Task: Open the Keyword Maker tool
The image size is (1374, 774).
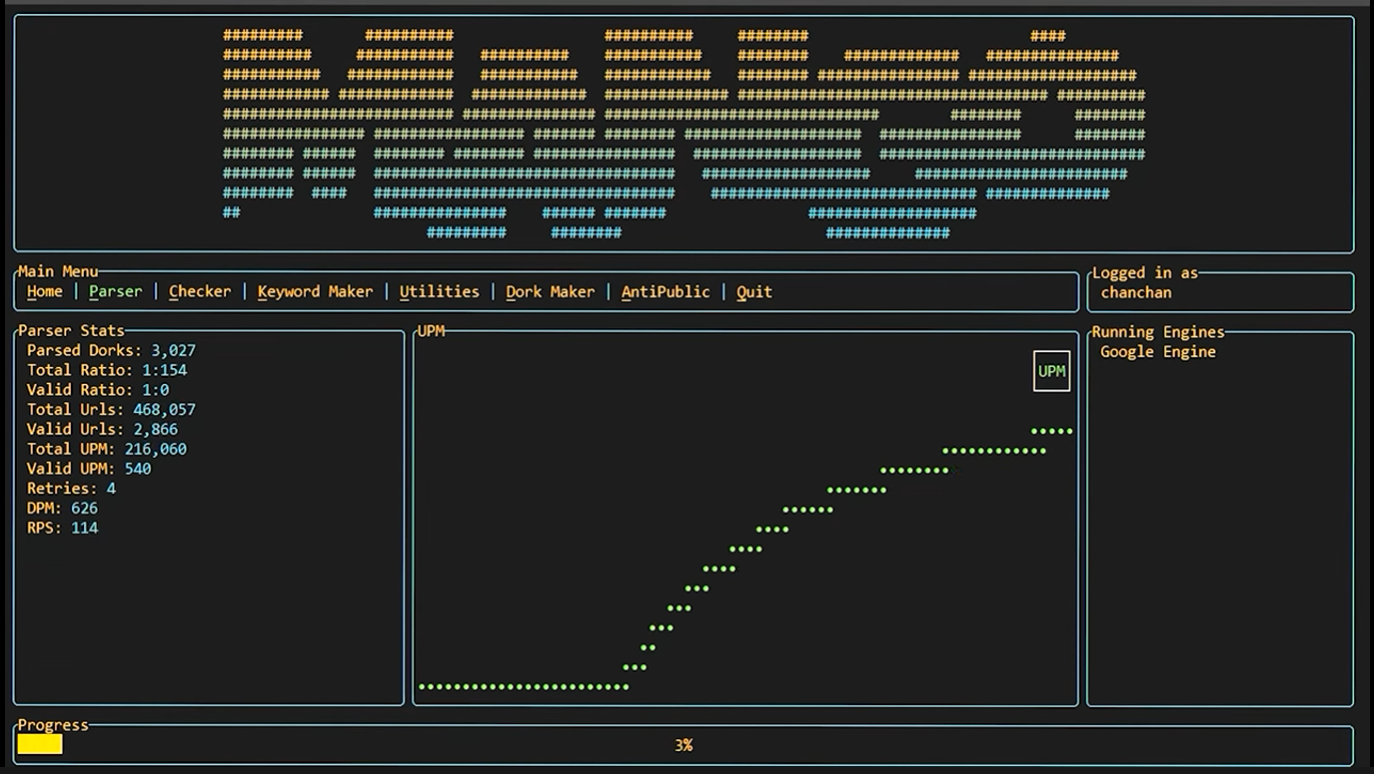Action: coord(315,292)
